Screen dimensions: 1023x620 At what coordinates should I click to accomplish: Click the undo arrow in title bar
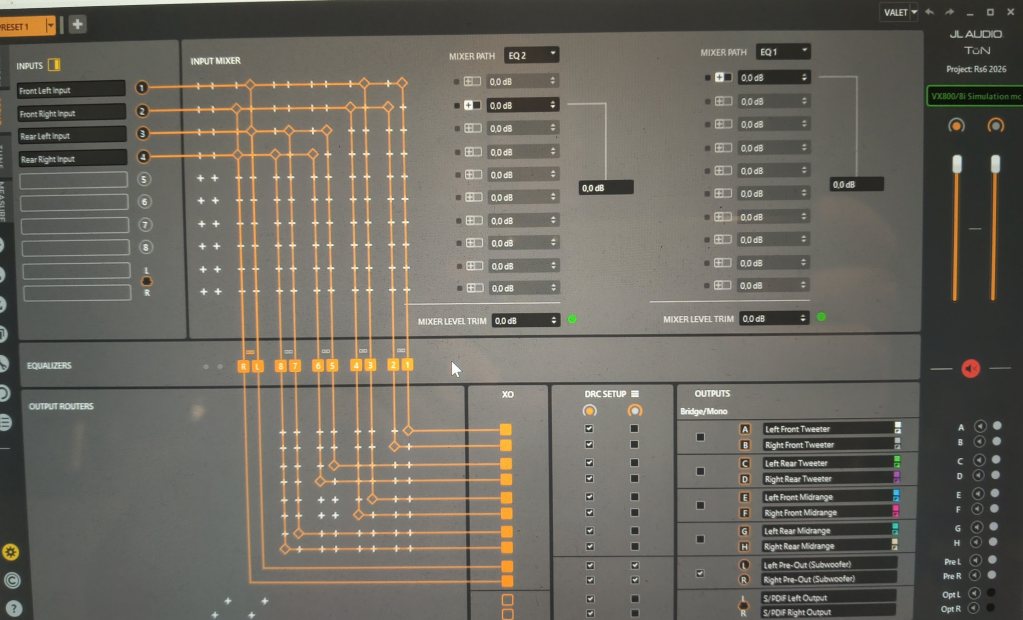(930, 12)
